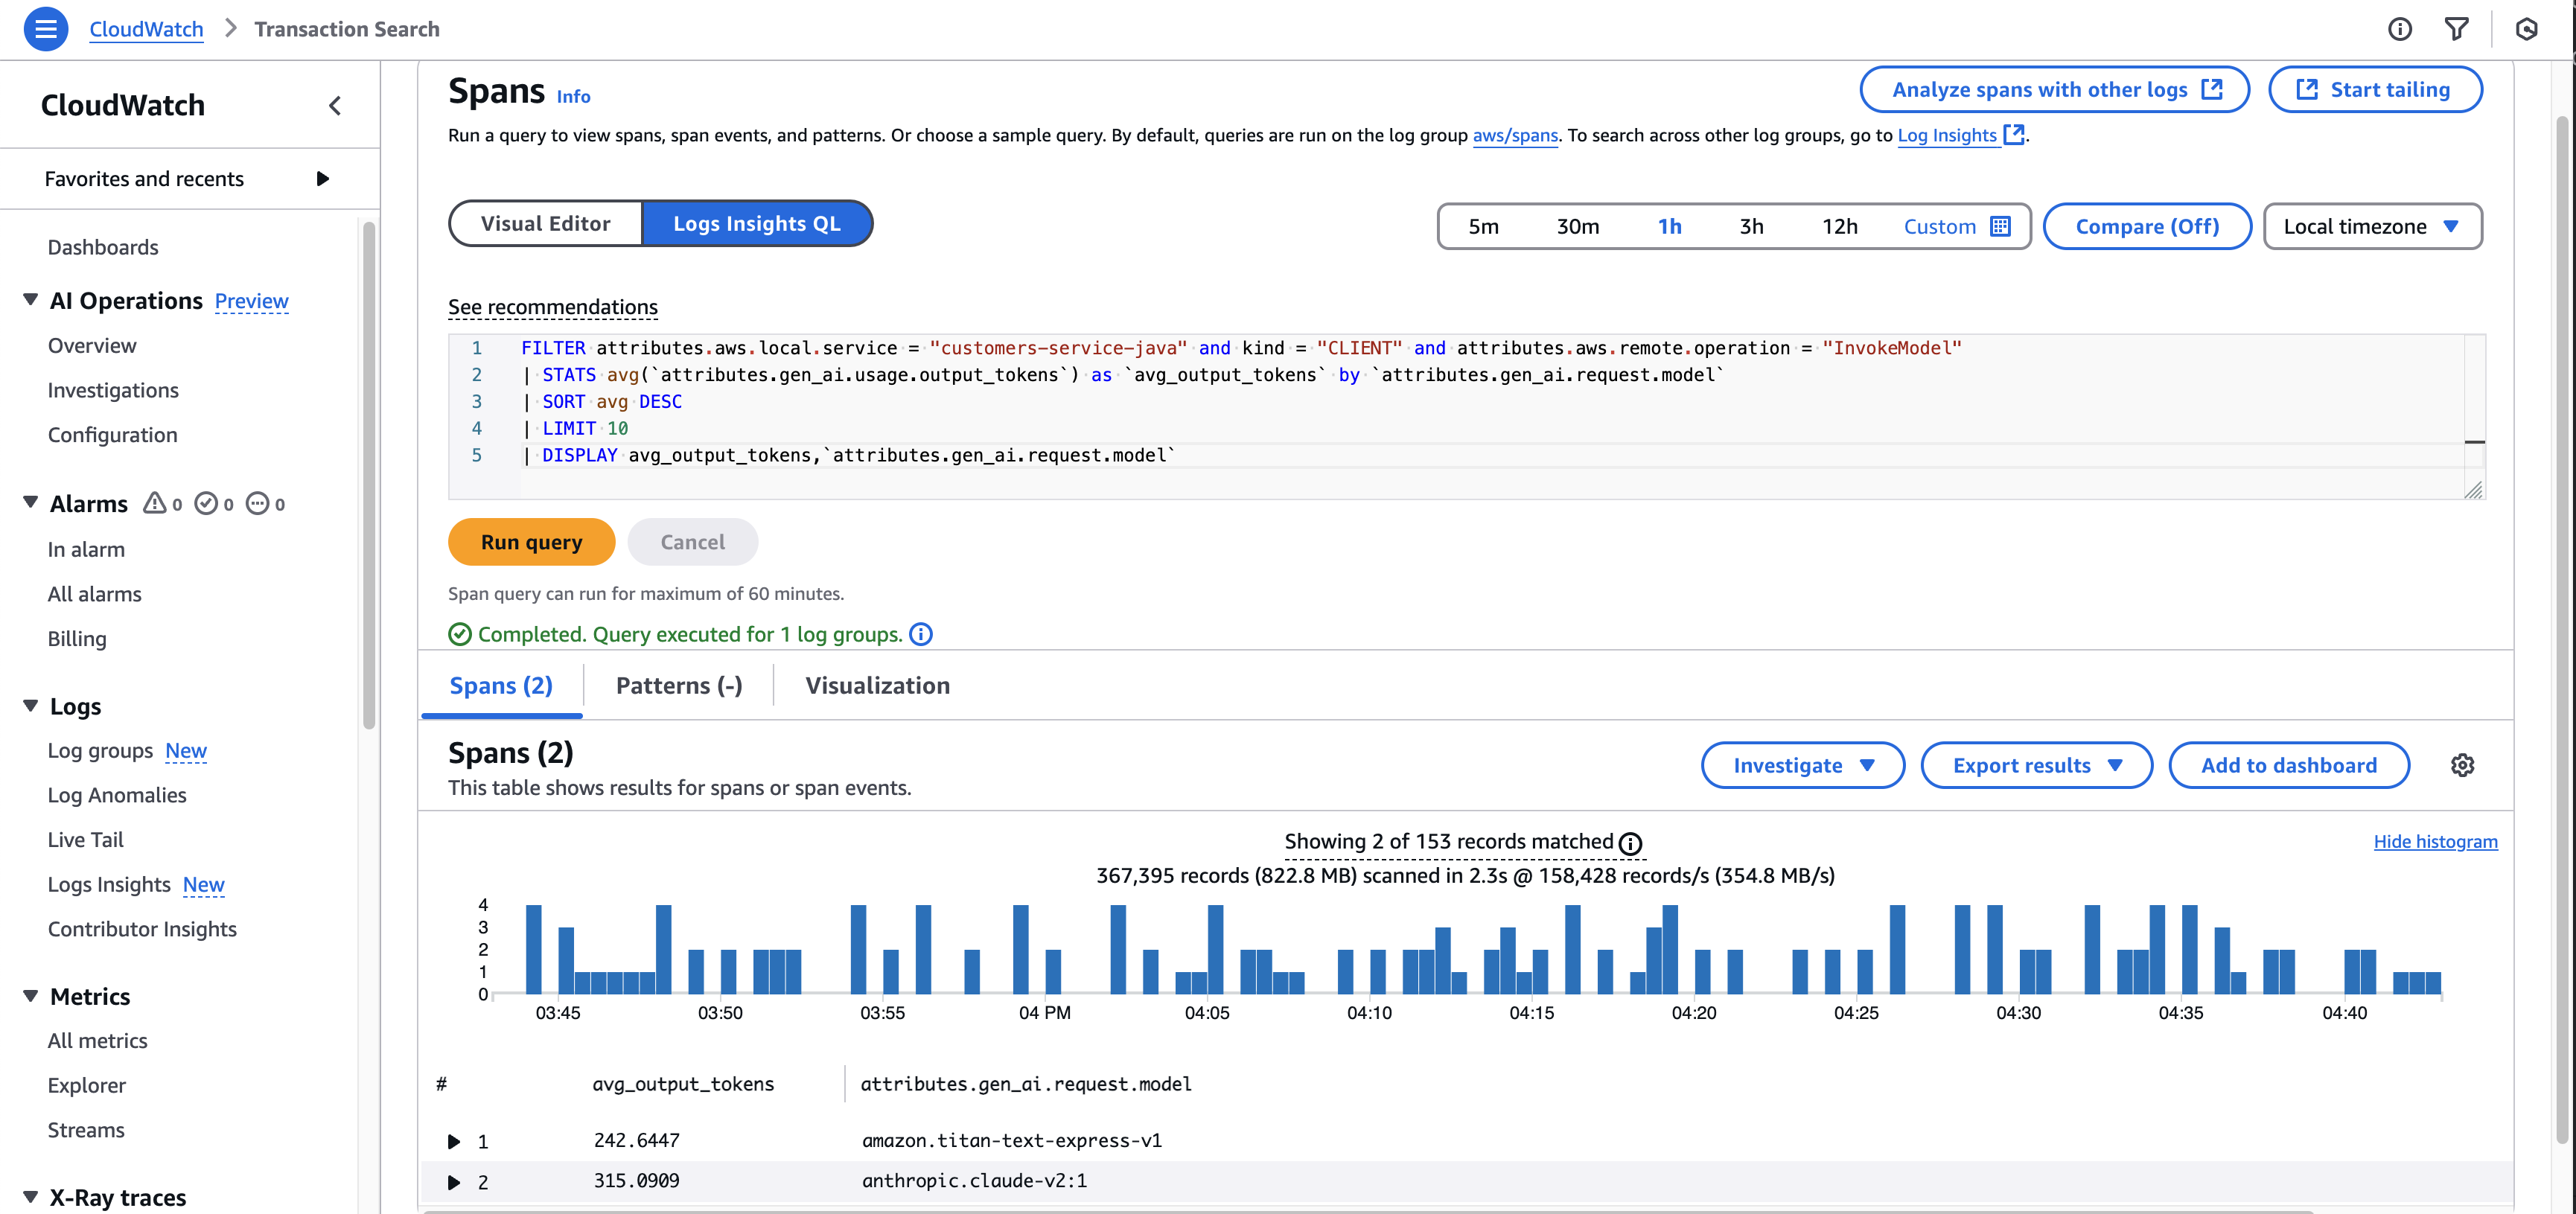Toggle Compare mode on
The height and width of the screenshot is (1214, 2576).
click(2147, 226)
